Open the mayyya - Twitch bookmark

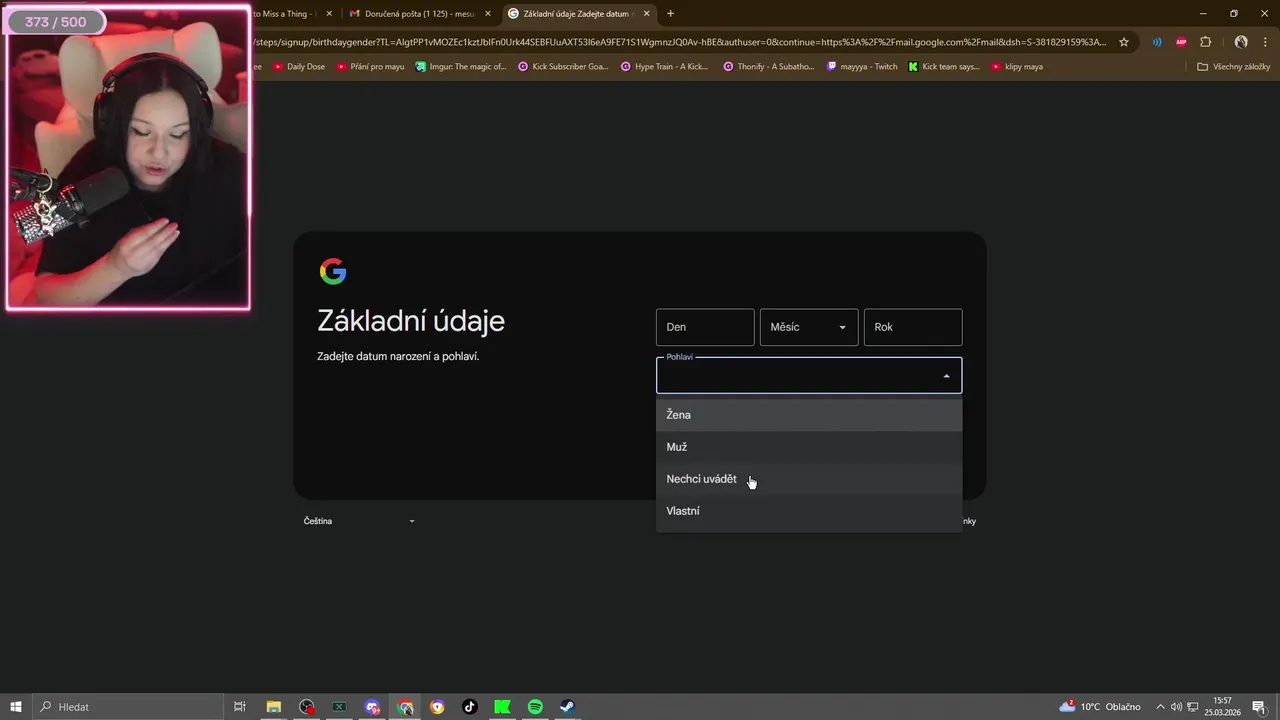[862, 67]
